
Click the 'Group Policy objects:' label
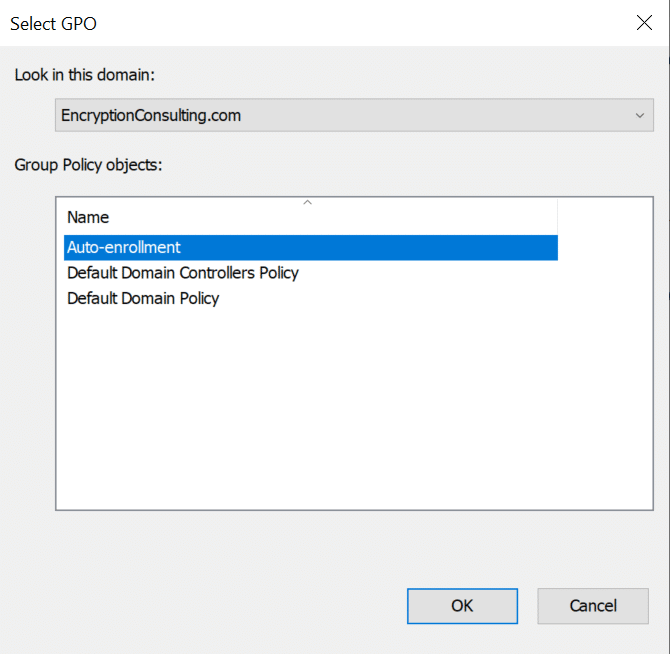point(88,165)
